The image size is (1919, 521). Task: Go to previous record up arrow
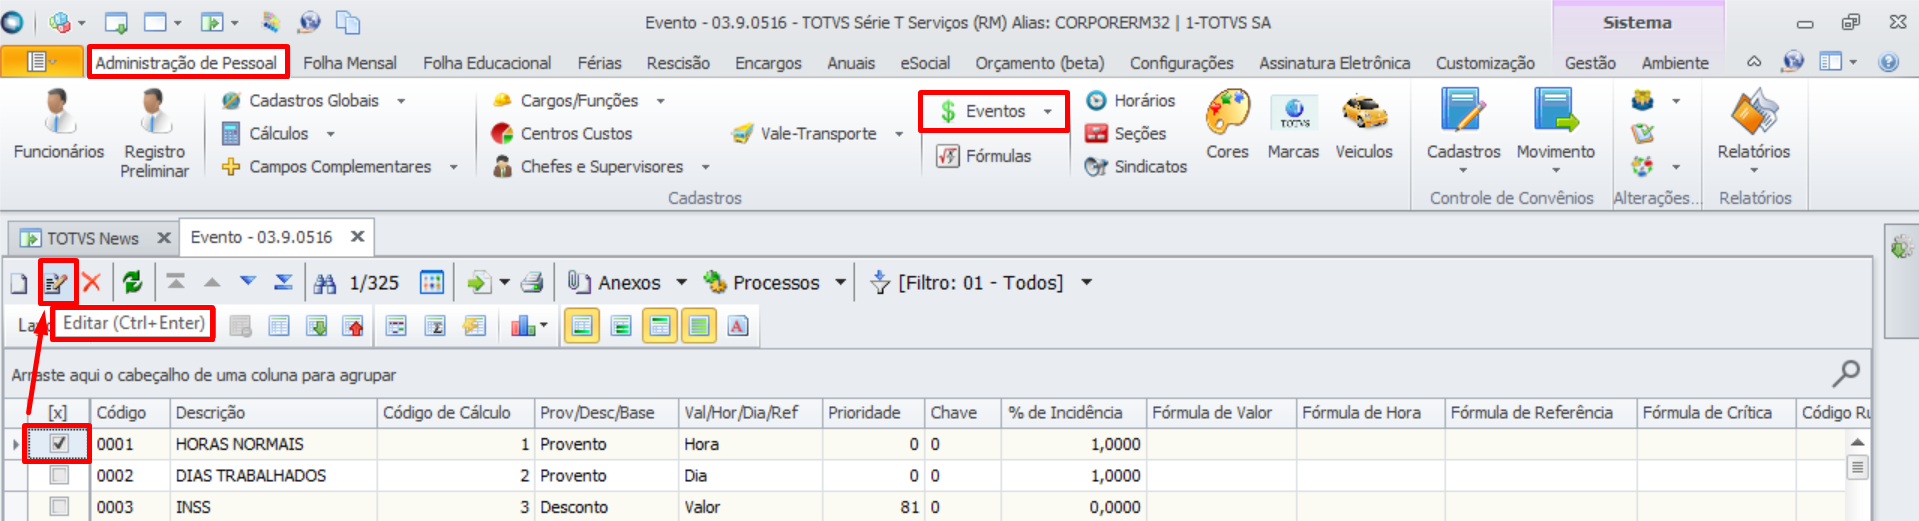click(212, 283)
